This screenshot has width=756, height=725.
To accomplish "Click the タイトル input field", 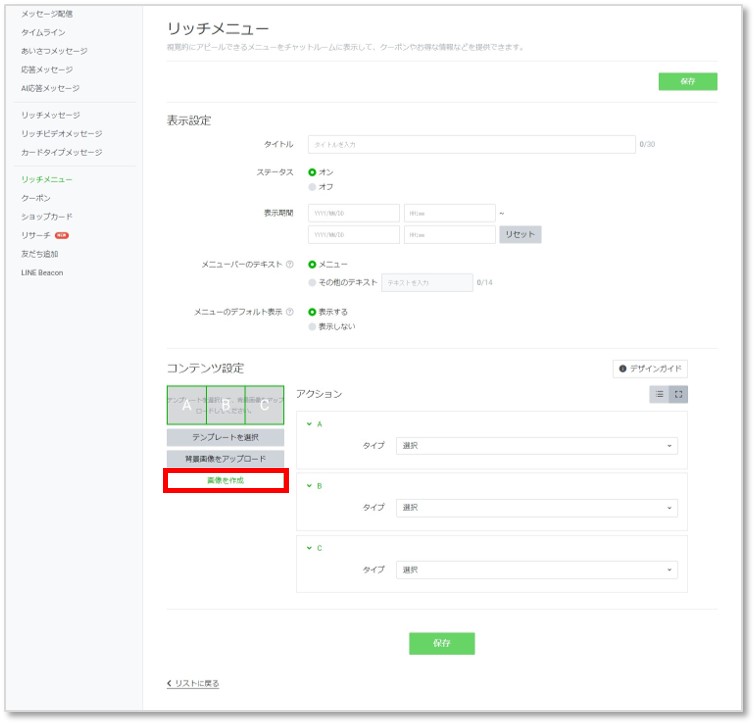I will point(471,145).
